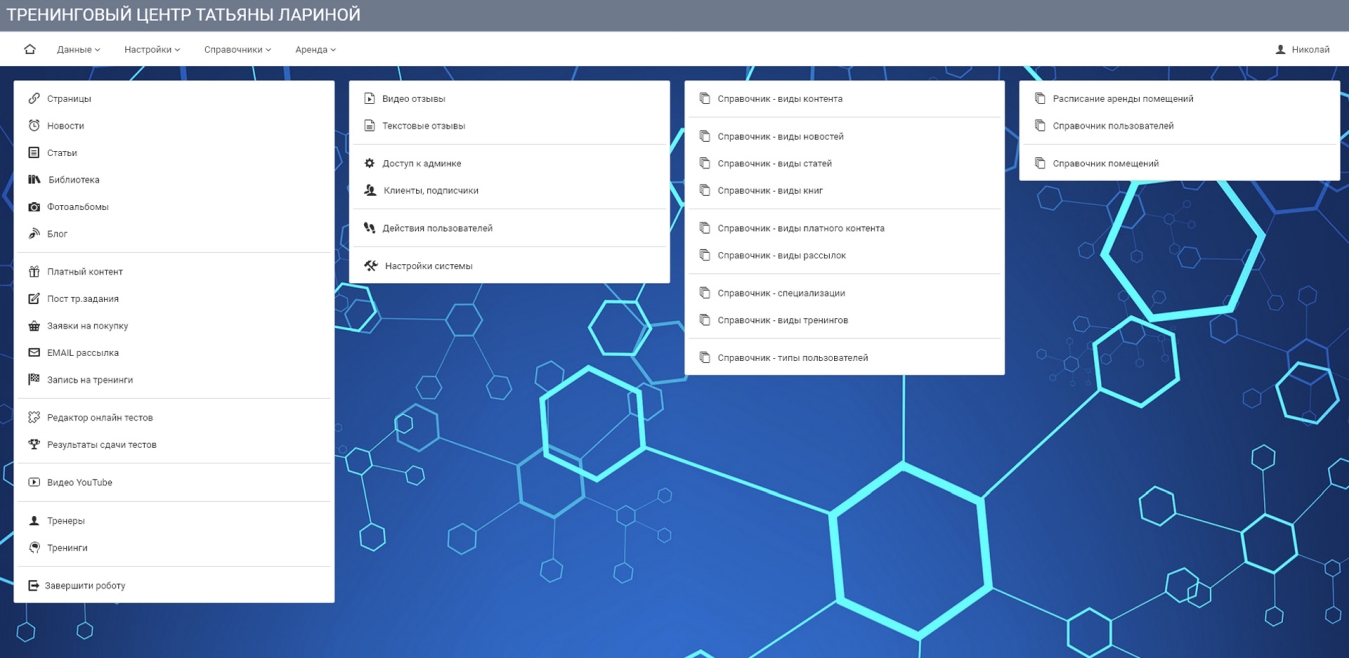Screen dimensions: 1349x658
Task: Open the Настройки dropdown menu
Action: point(152,49)
